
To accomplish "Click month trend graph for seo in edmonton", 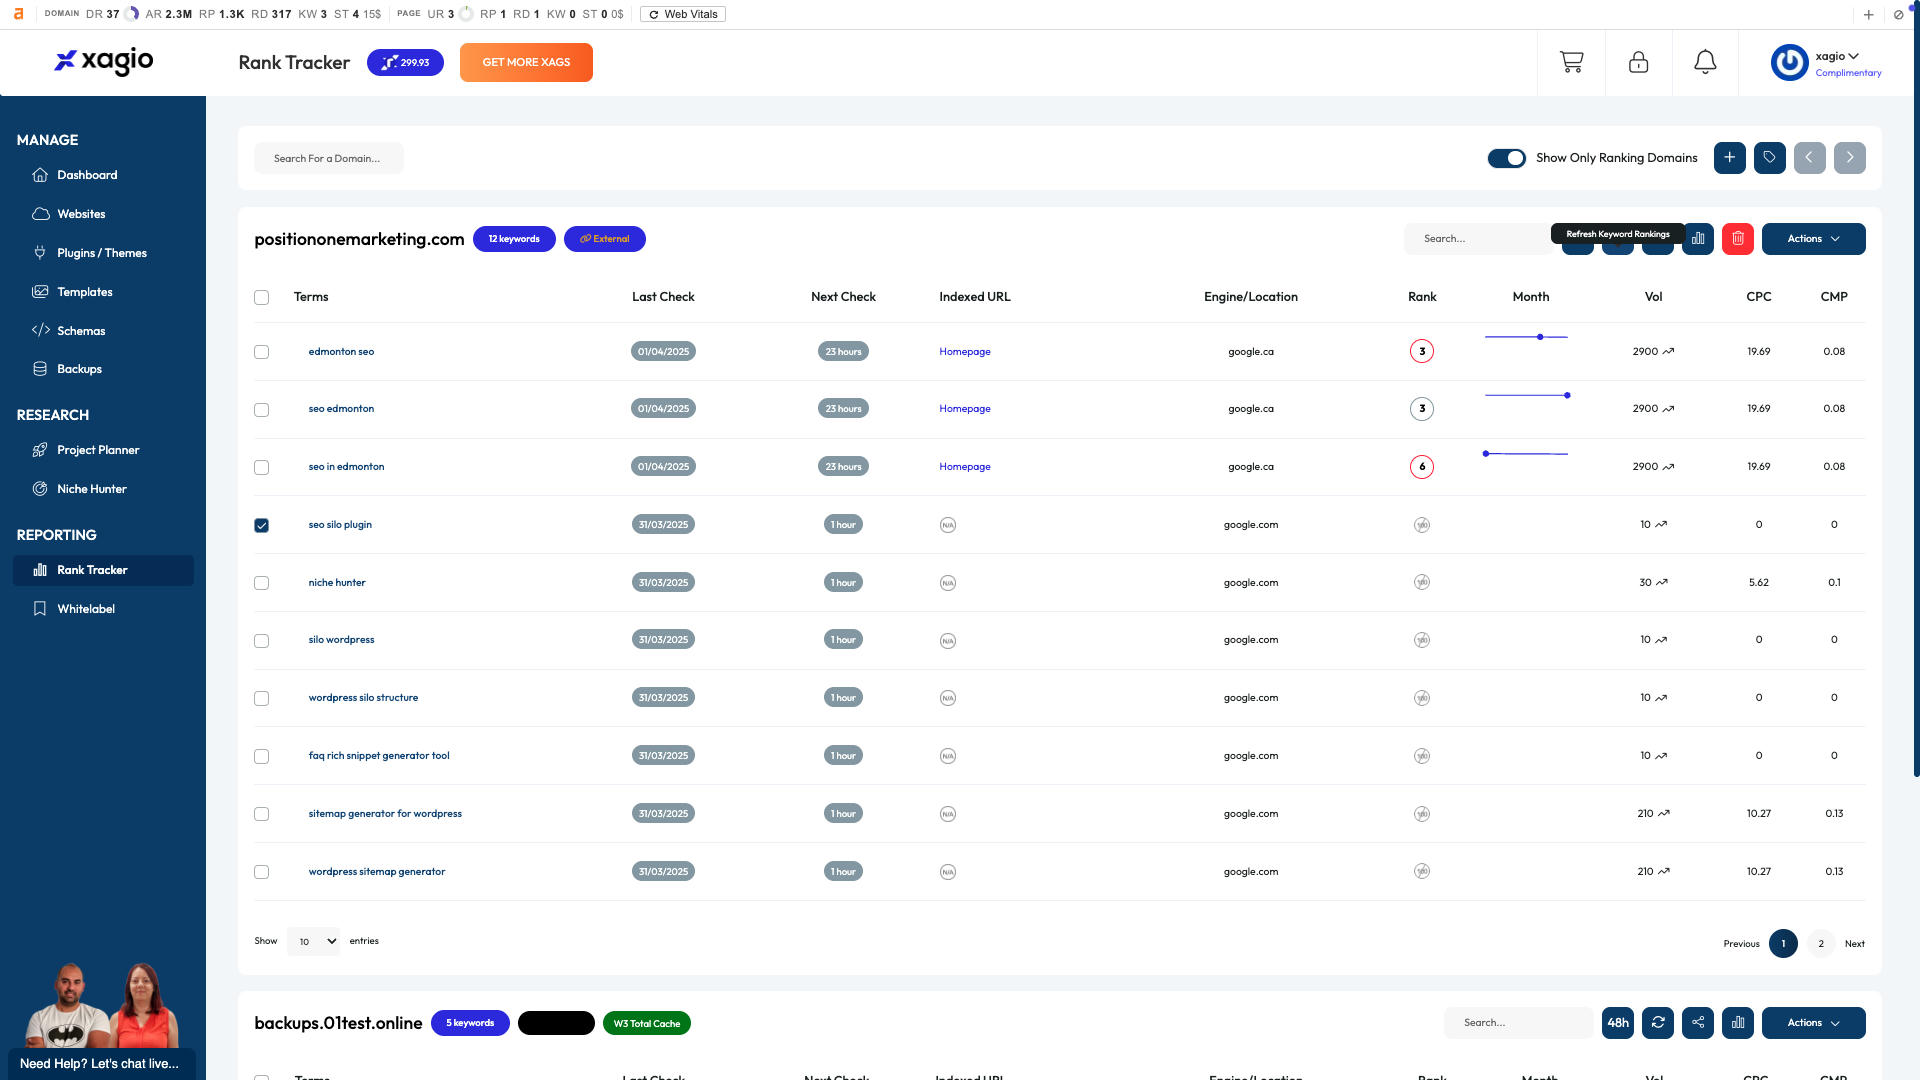I will pos(1525,454).
